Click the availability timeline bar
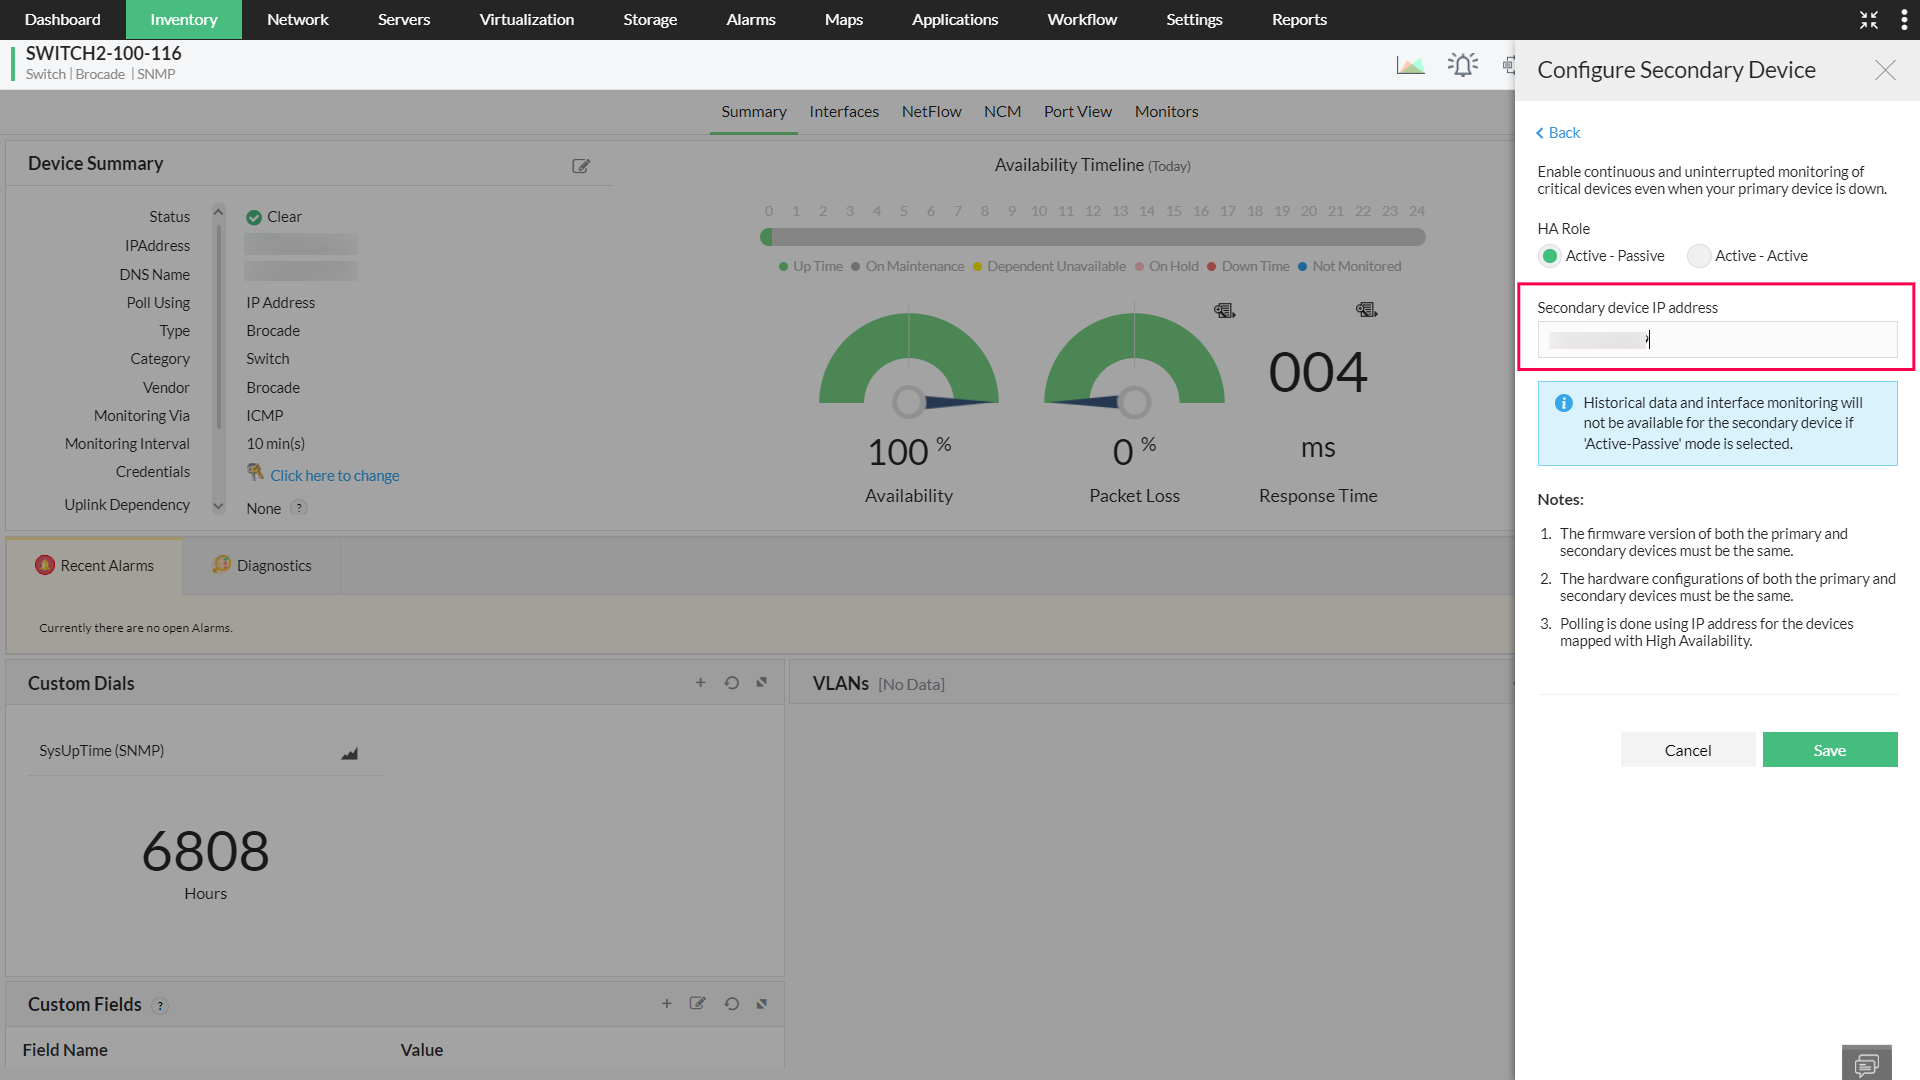1920x1080 pixels. pyautogui.click(x=1092, y=237)
